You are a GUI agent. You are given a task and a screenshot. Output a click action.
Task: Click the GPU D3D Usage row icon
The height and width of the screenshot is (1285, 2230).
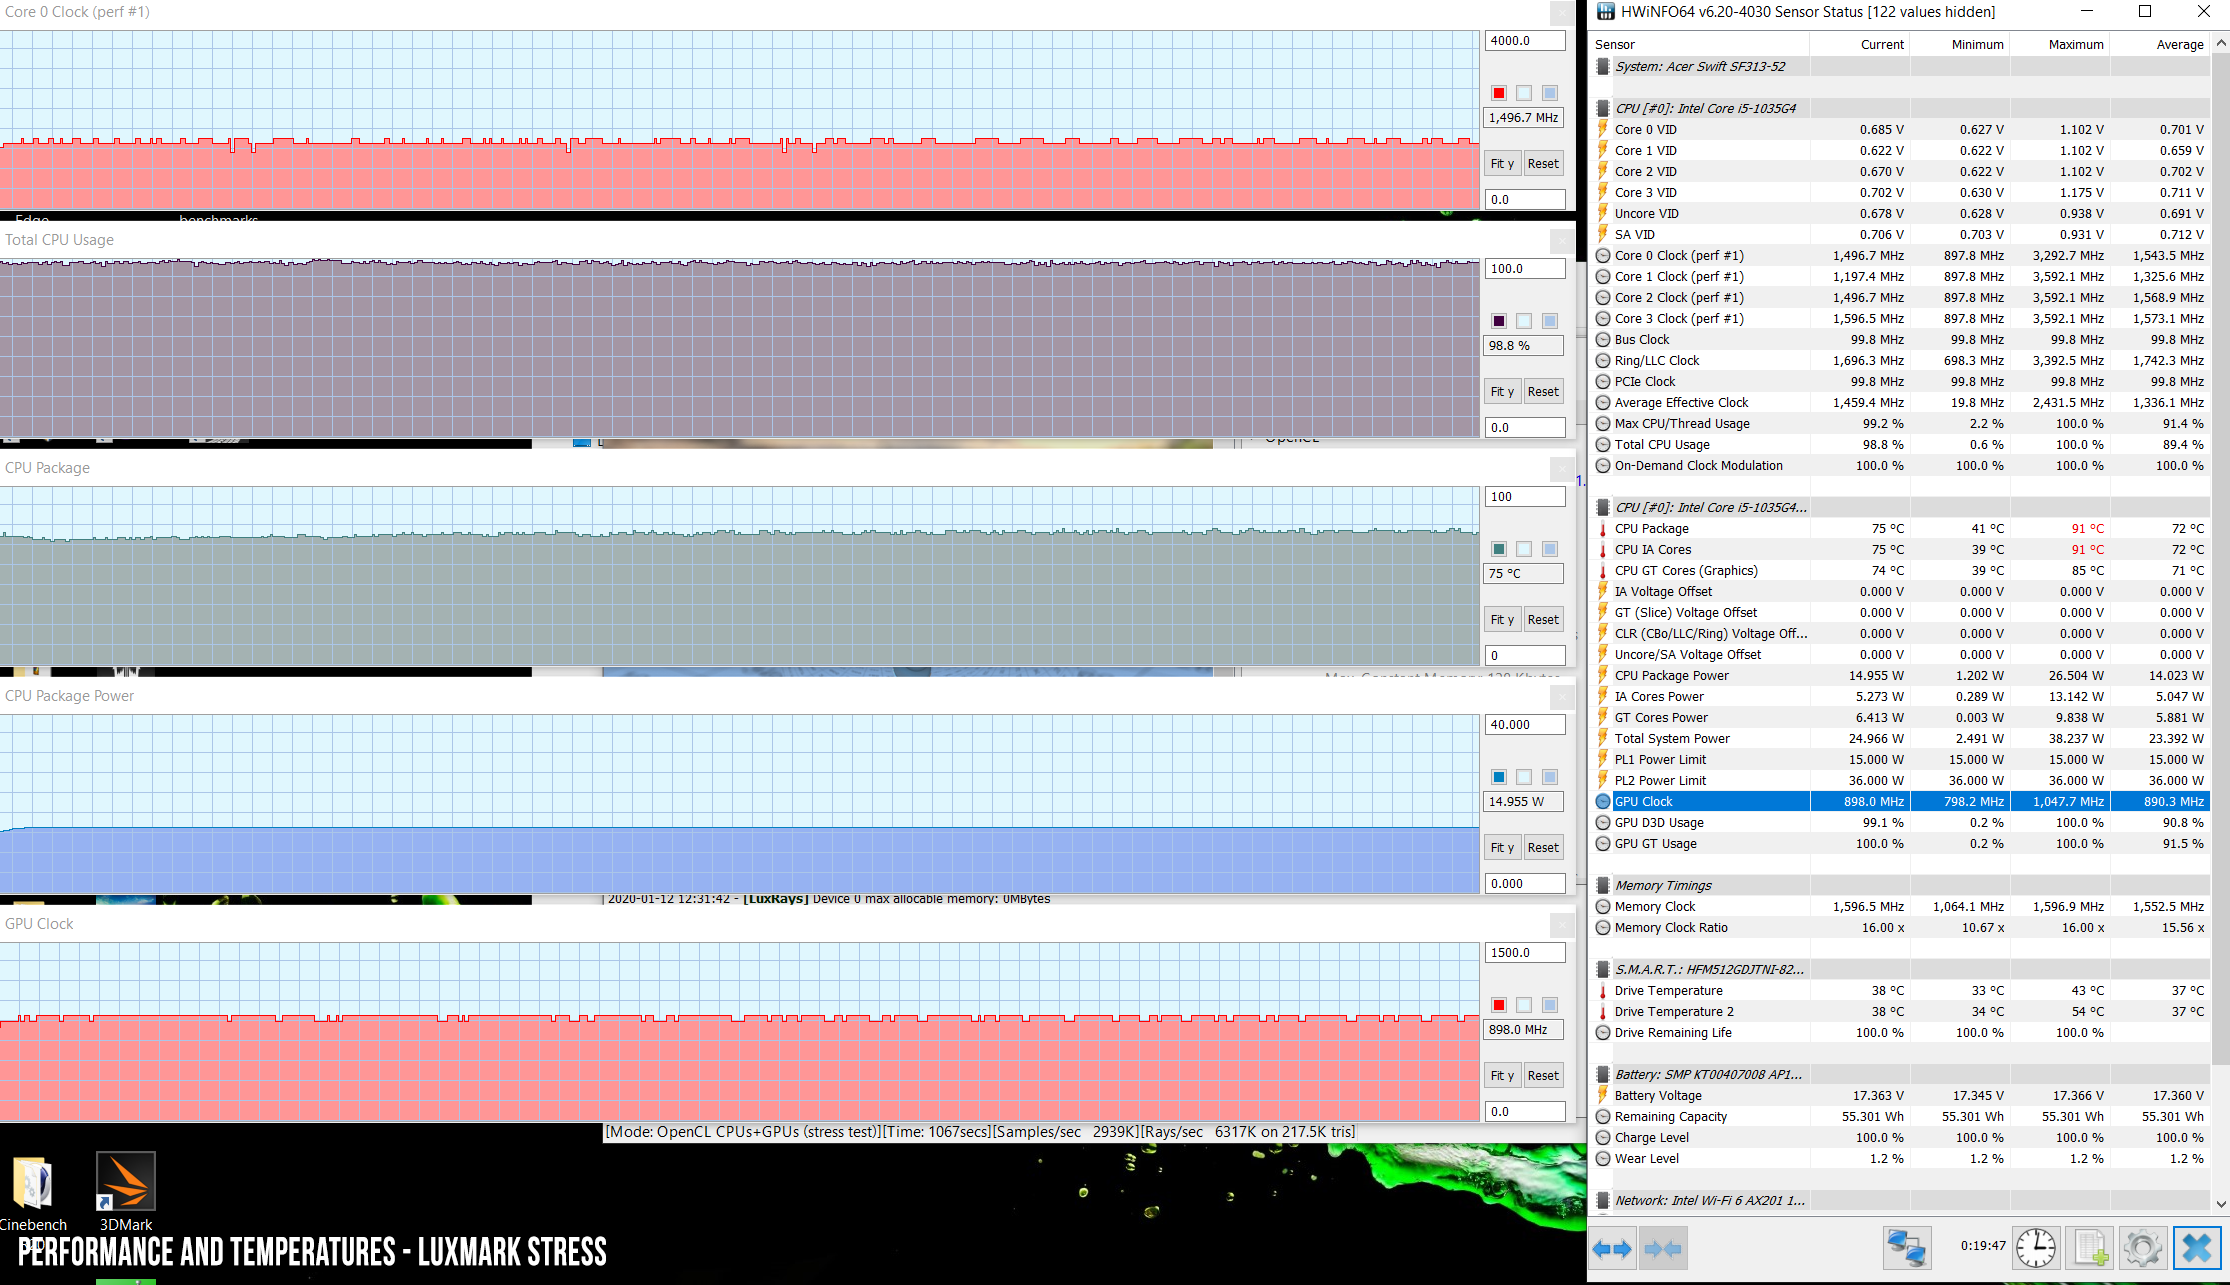(x=1603, y=823)
